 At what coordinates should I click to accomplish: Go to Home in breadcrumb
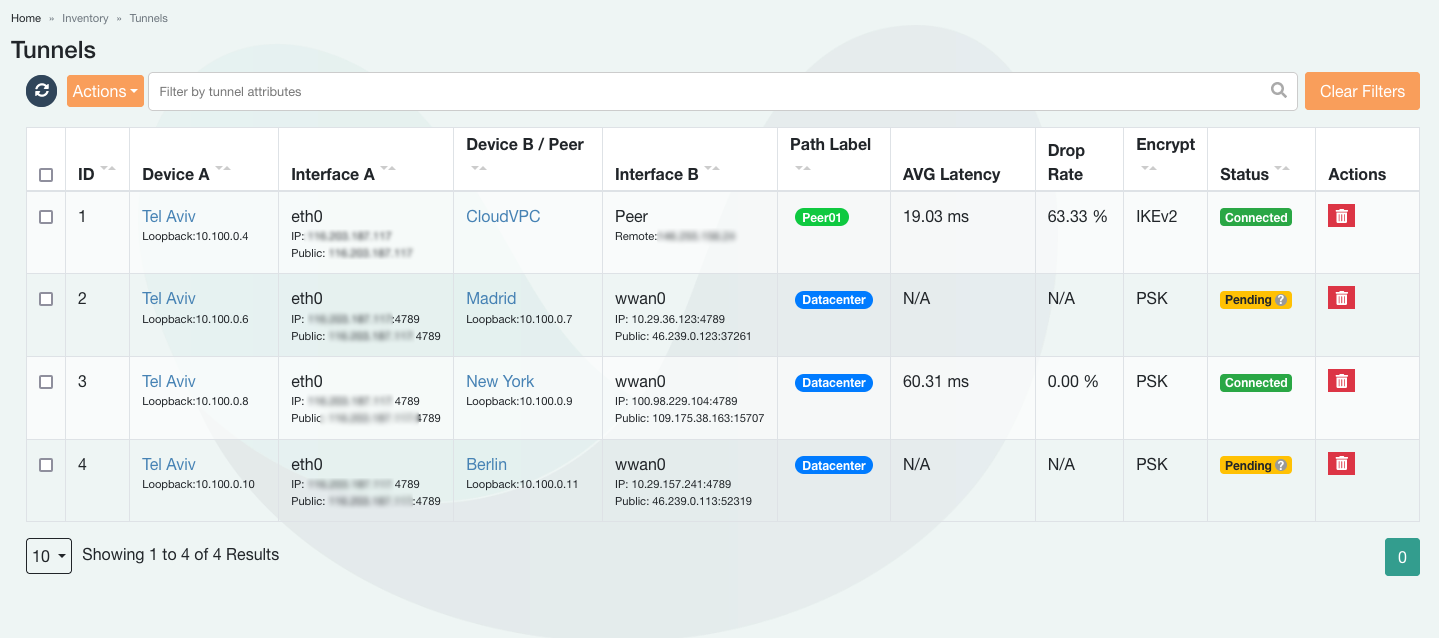(x=26, y=18)
